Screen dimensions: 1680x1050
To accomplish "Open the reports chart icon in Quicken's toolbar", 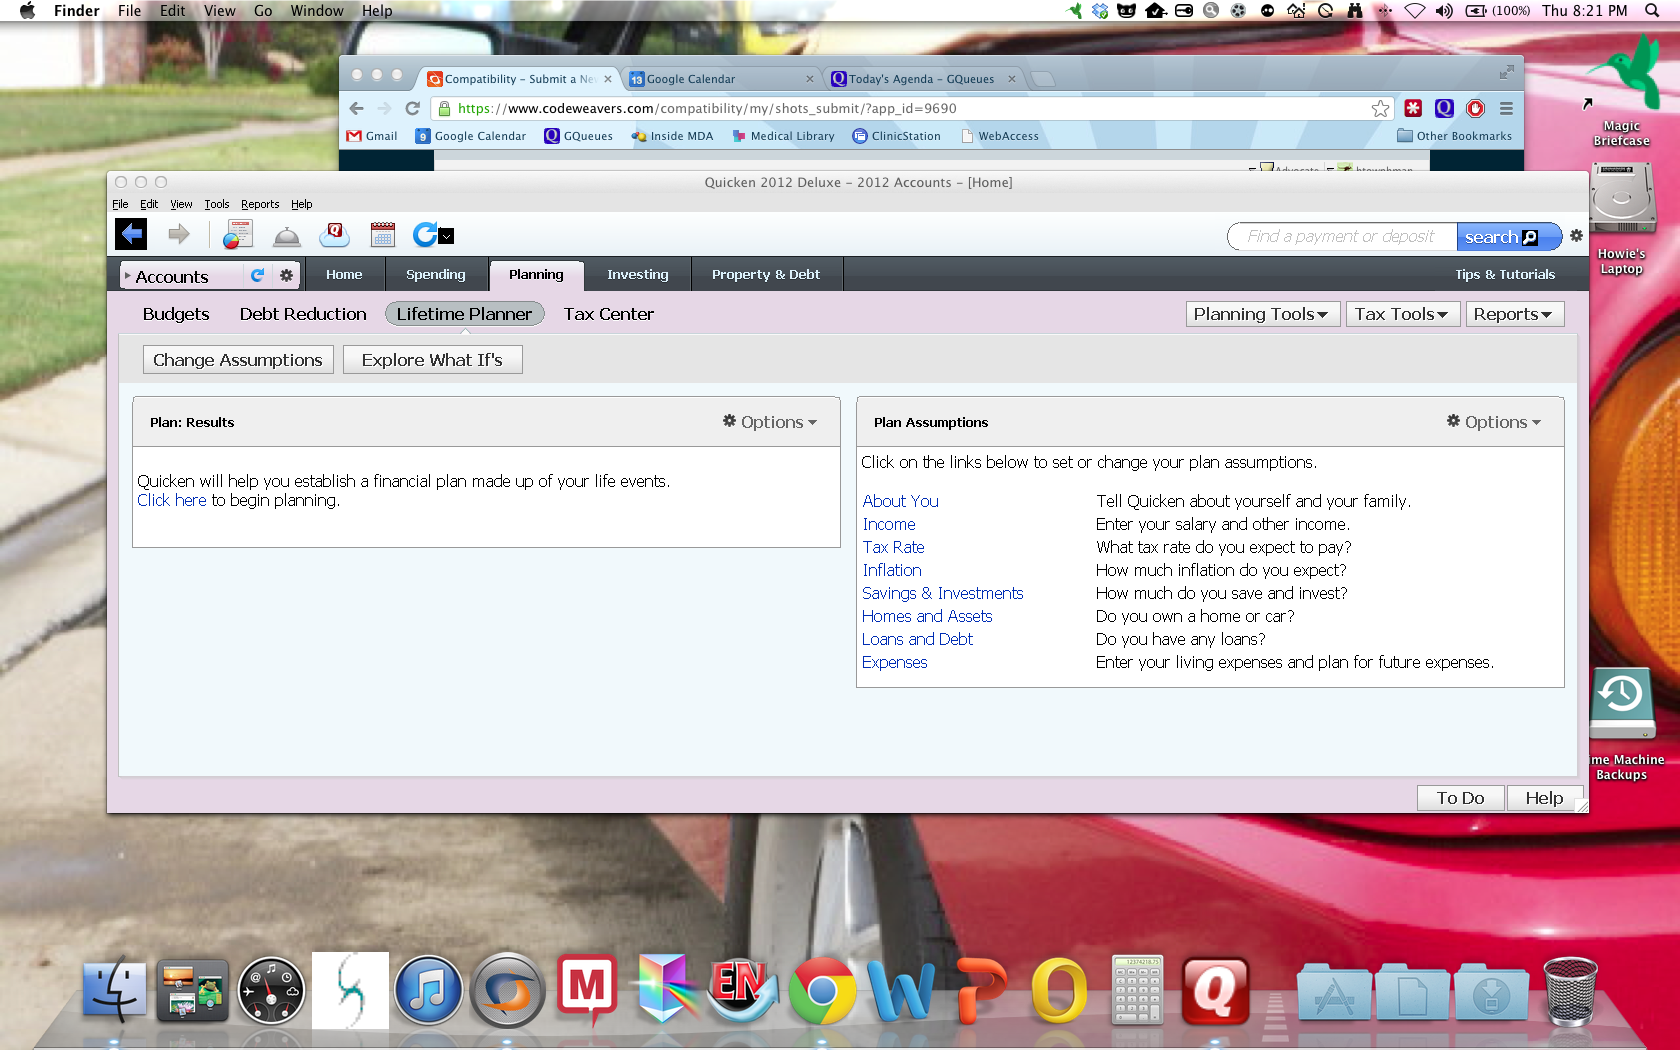I will pos(237,234).
